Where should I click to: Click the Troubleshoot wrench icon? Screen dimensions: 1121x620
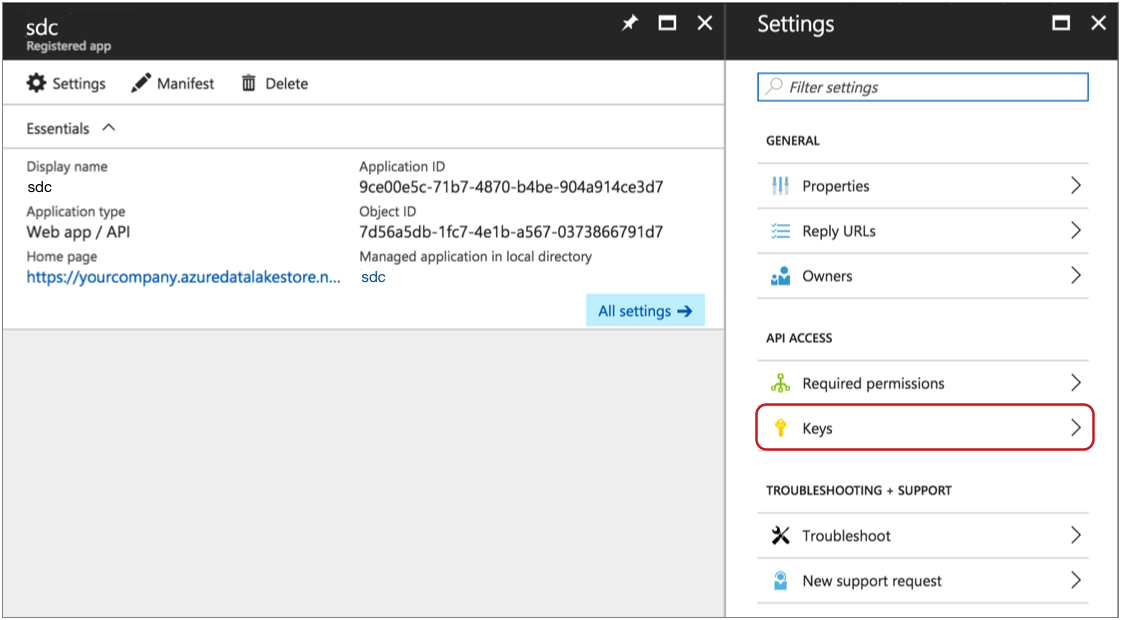point(780,536)
